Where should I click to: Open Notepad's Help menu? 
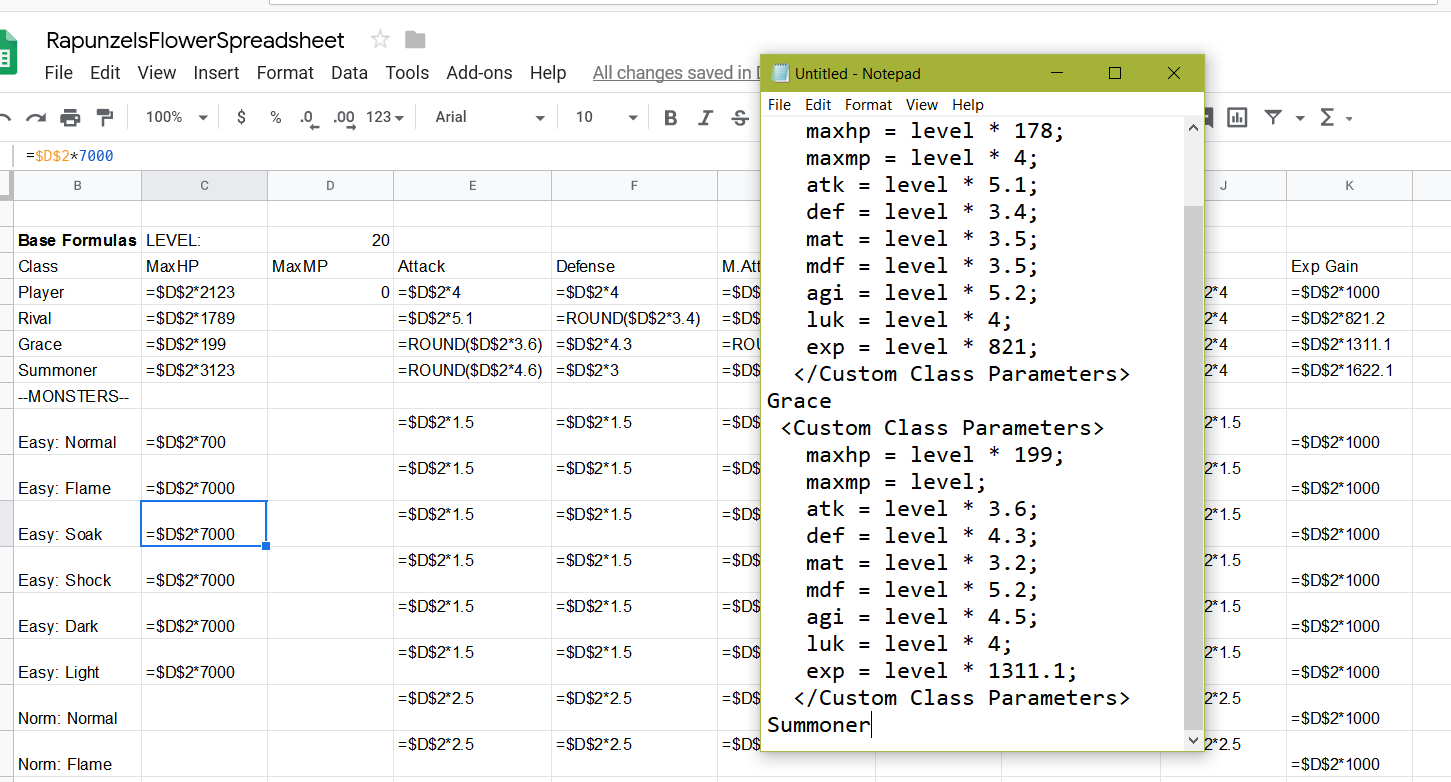pyautogui.click(x=968, y=104)
